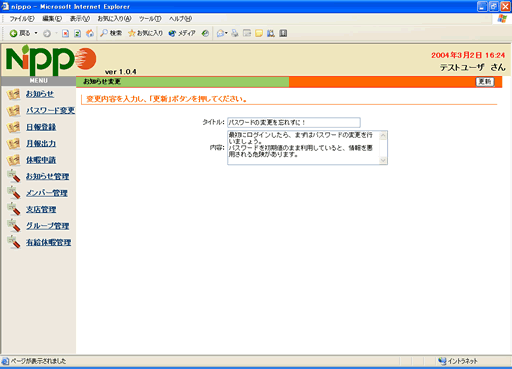
Task: Open the Mail button dropdown arrow
Action: 226,33
